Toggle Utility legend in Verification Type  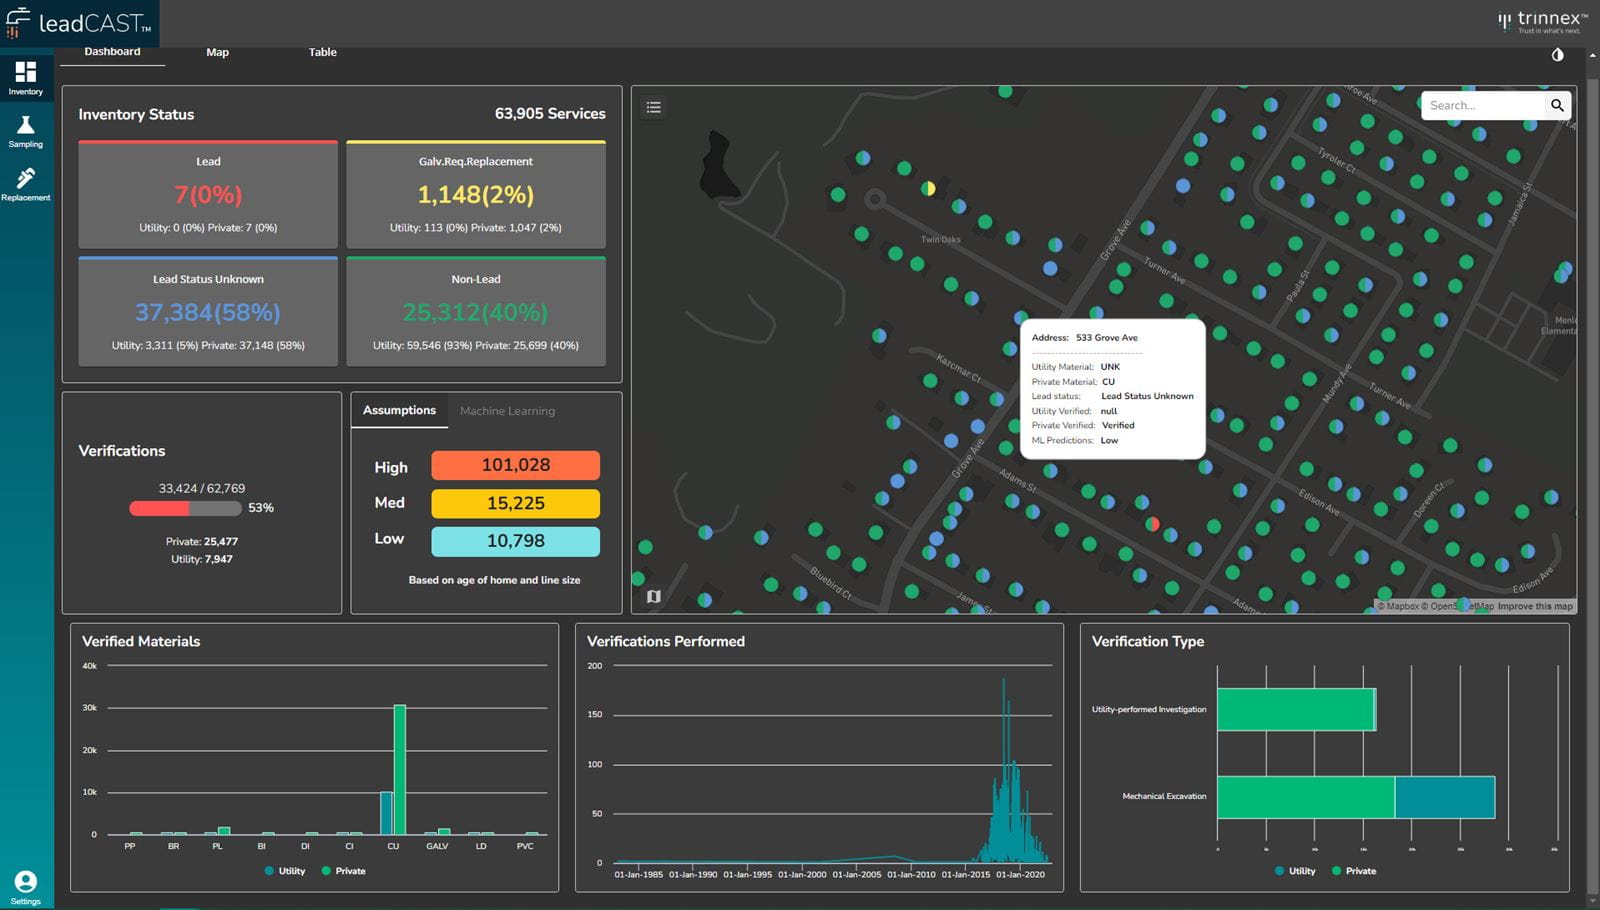pyautogui.click(x=1295, y=871)
